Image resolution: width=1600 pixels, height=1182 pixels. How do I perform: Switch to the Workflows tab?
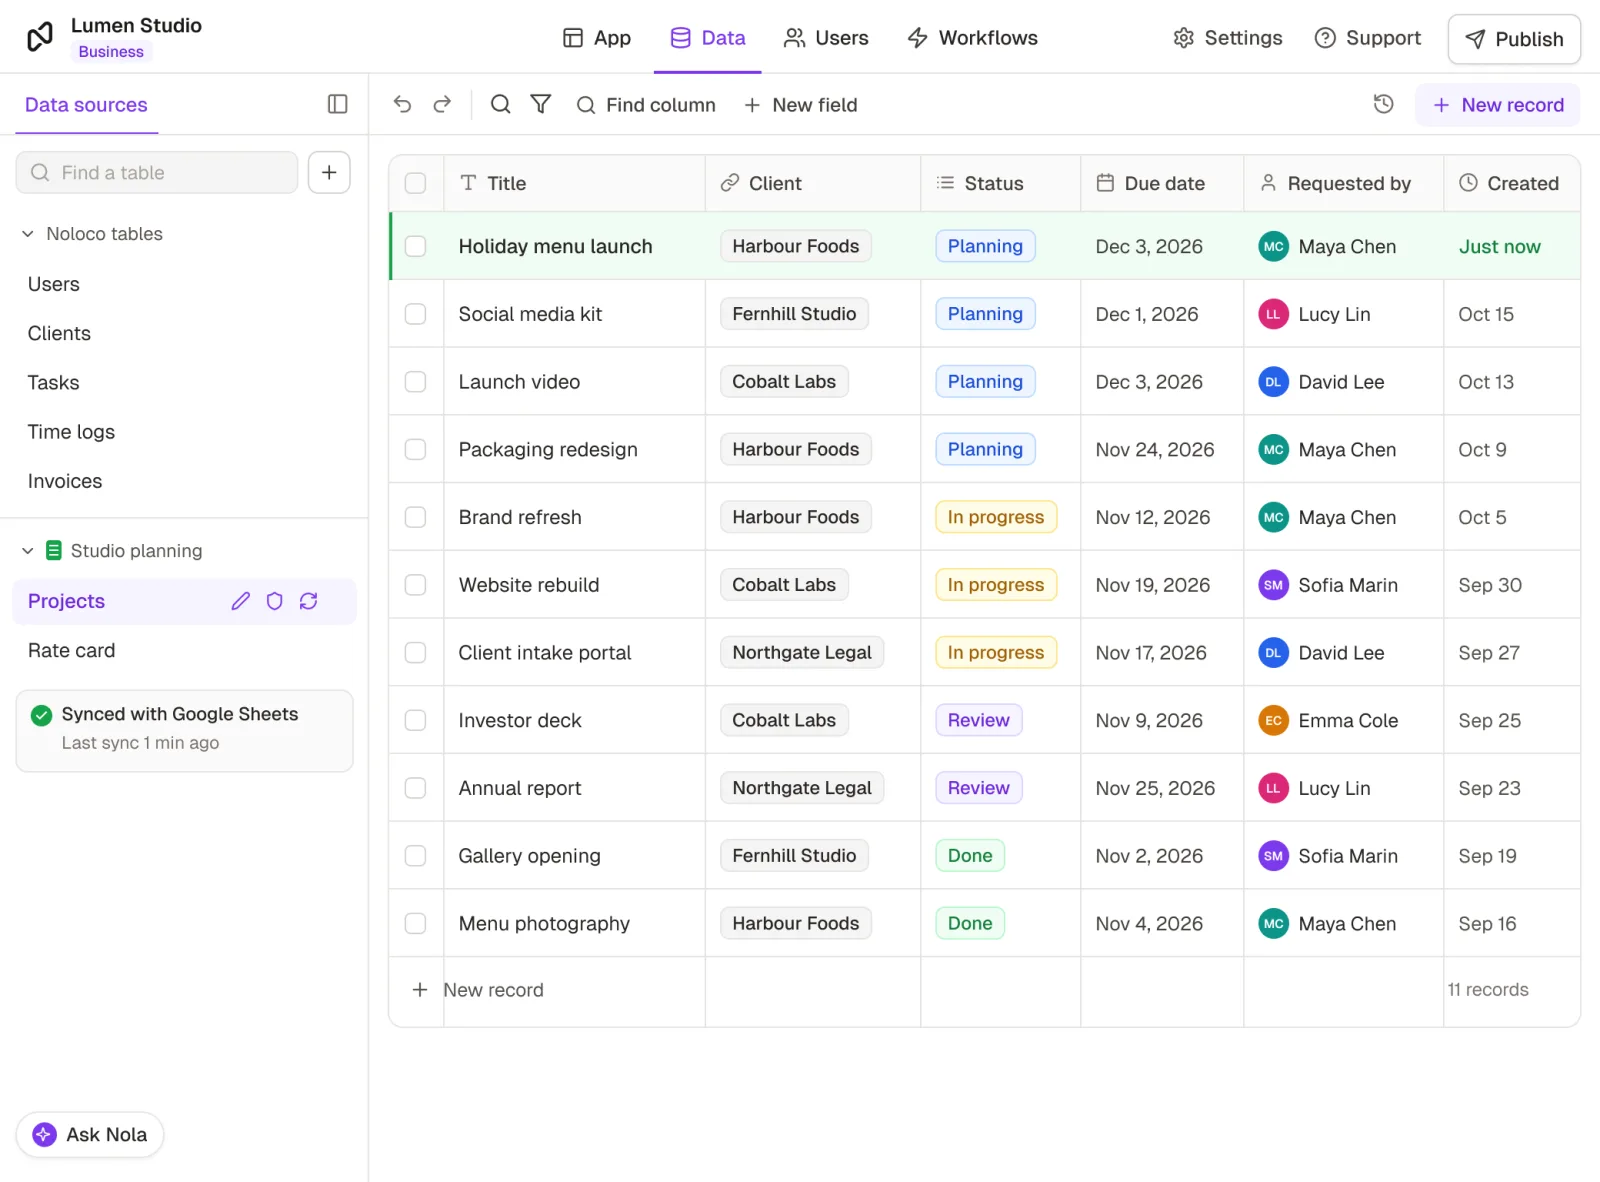click(x=972, y=38)
